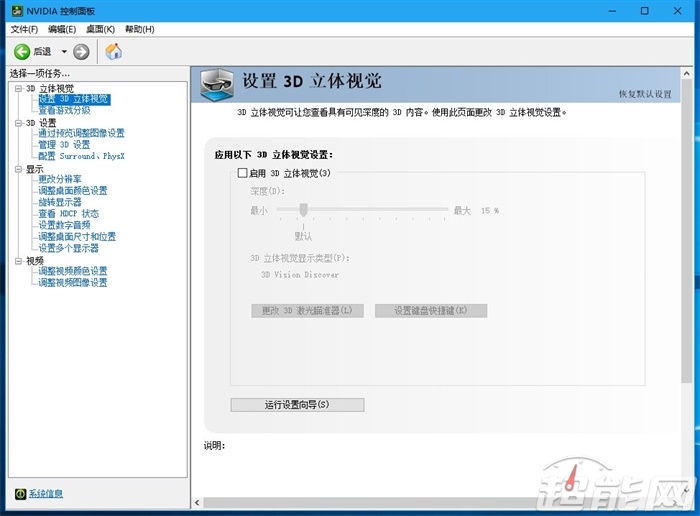
Task: Select 查看游戏分级 in the tree
Action: [64, 110]
